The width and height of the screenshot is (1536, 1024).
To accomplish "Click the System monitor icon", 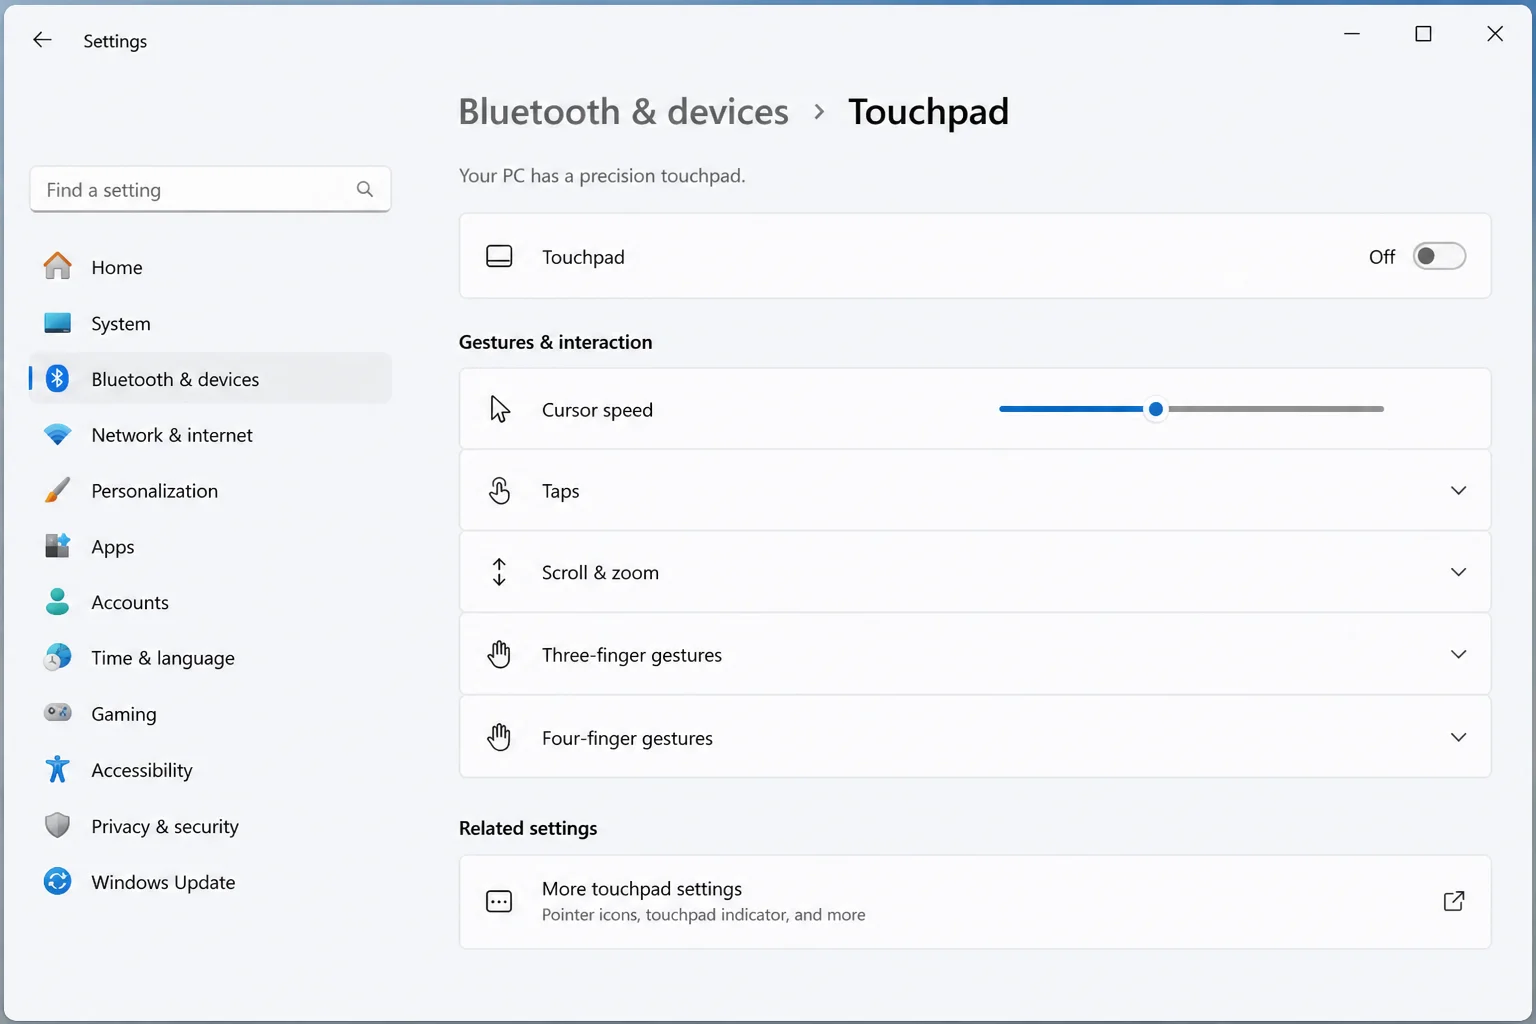I will [x=58, y=323].
